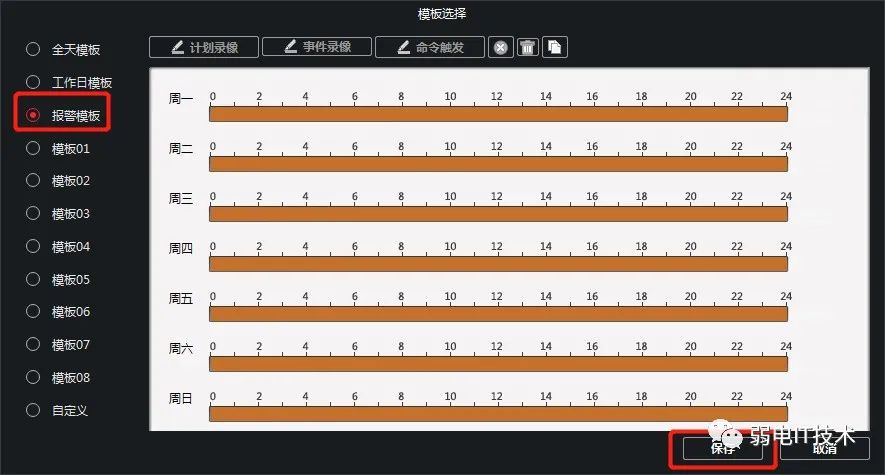Click the 周四 orange schedule bar
The height and width of the screenshot is (475, 885).
pyautogui.click(x=498, y=264)
